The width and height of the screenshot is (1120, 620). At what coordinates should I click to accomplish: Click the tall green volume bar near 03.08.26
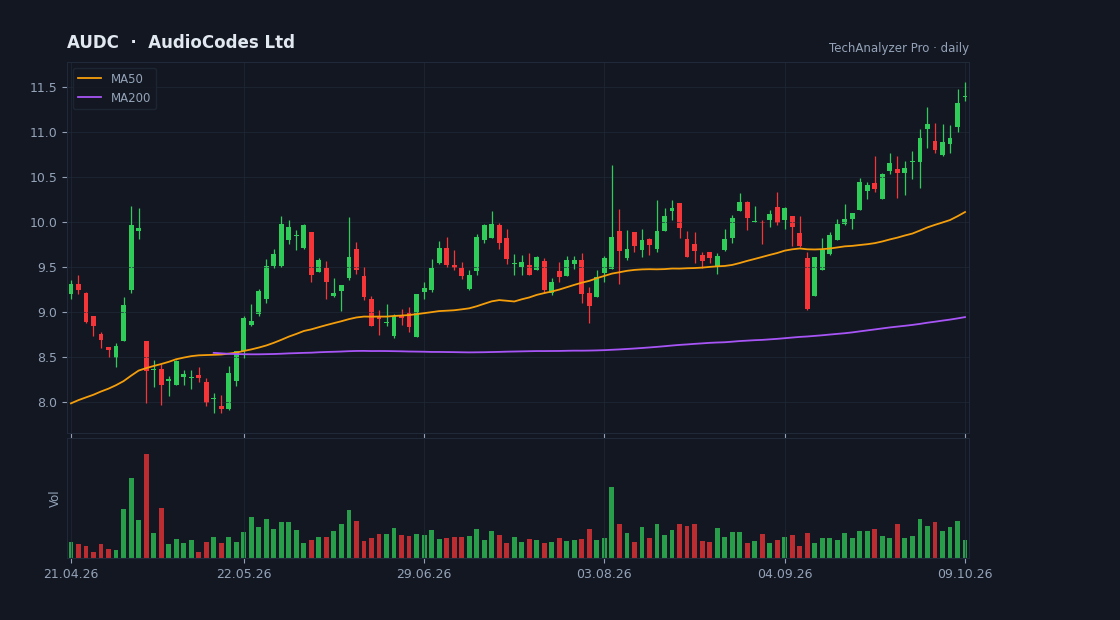pos(611,522)
